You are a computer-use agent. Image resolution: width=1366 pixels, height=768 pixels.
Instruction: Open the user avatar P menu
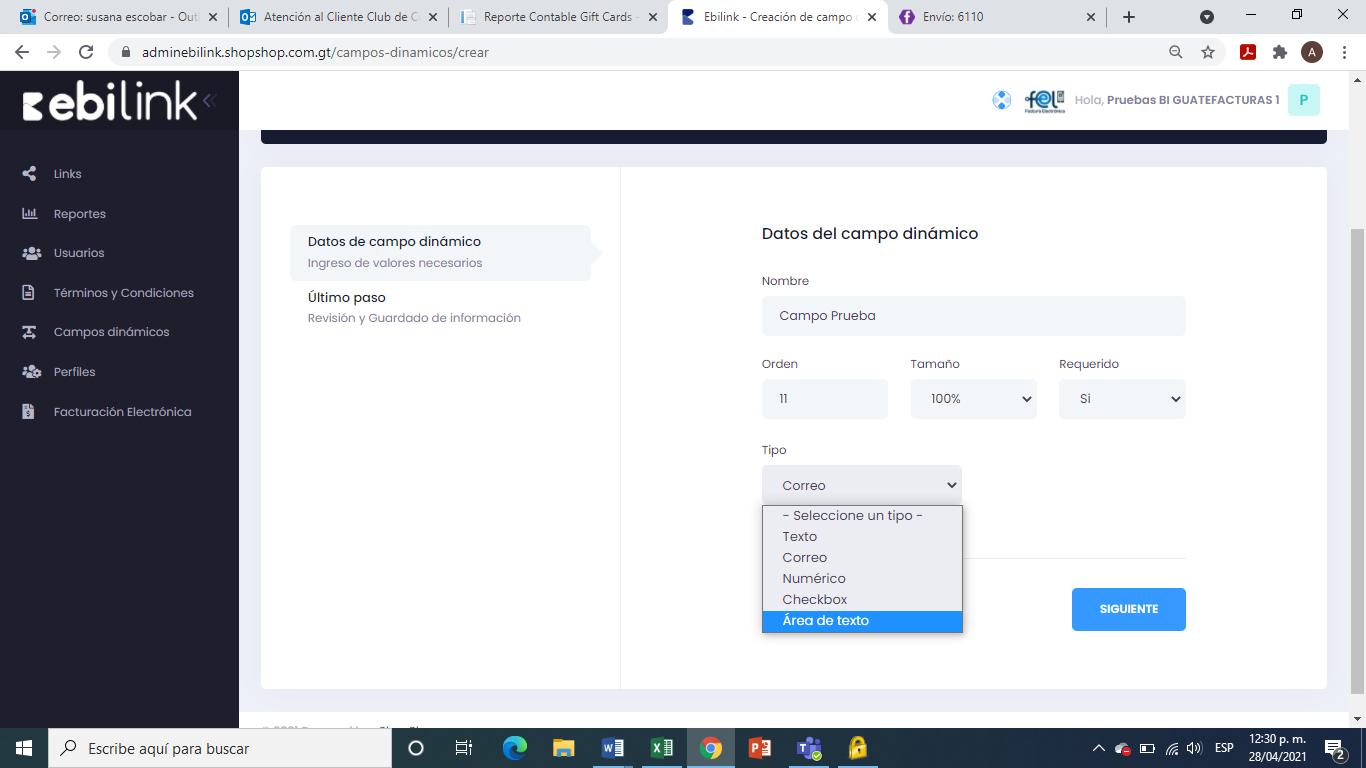pos(1304,100)
